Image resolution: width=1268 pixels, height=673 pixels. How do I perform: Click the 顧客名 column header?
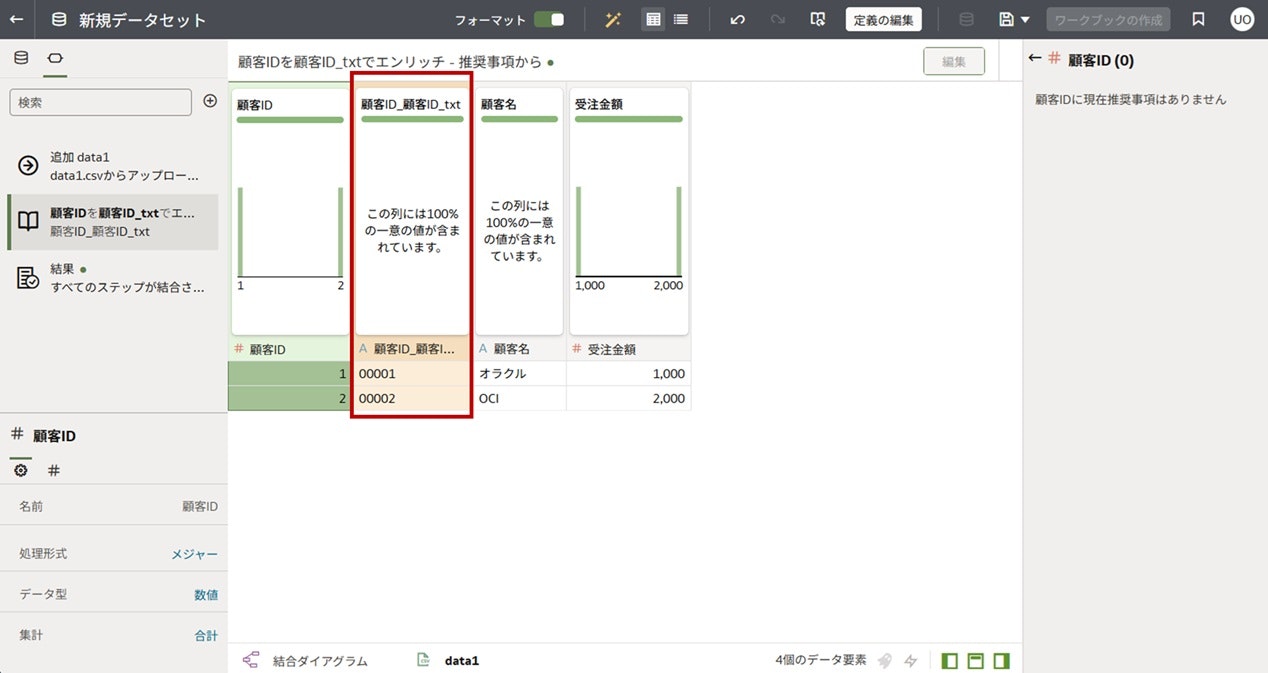point(520,349)
